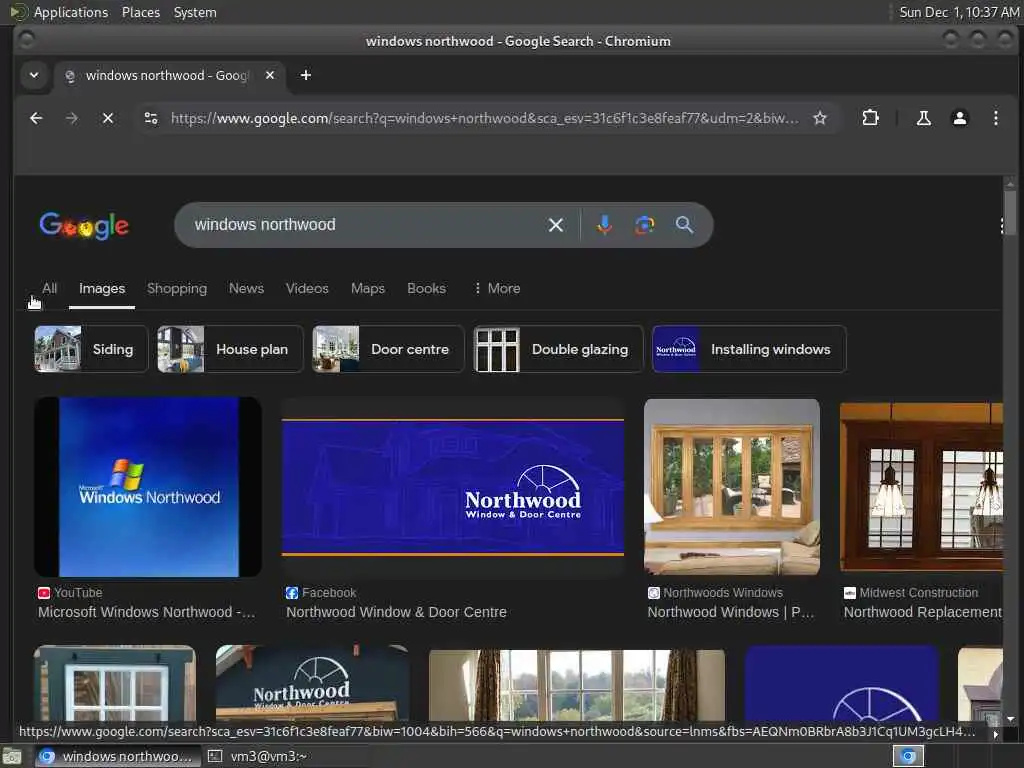Expand the More search options menu
1024x768 pixels.
coord(497,288)
